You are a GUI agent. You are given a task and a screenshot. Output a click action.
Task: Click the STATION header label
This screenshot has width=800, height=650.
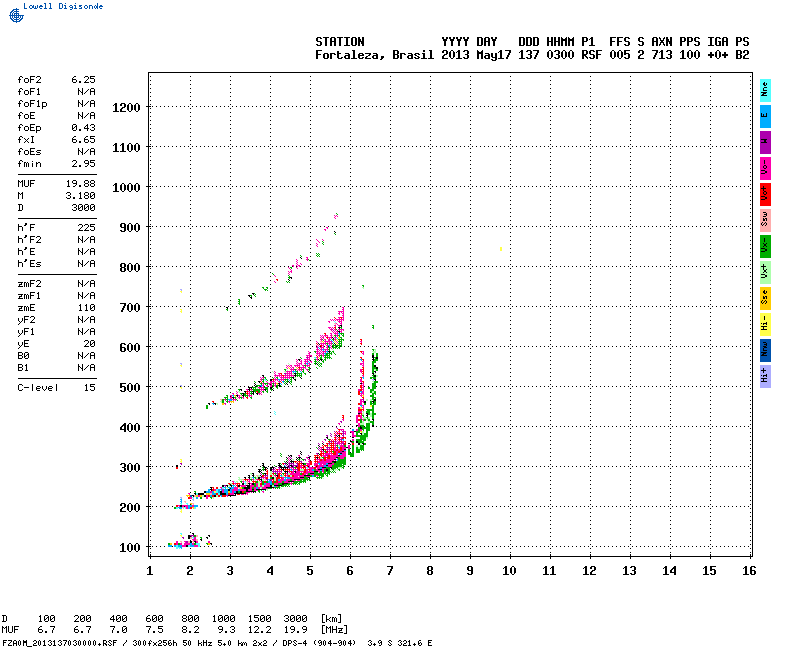(x=340, y=42)
